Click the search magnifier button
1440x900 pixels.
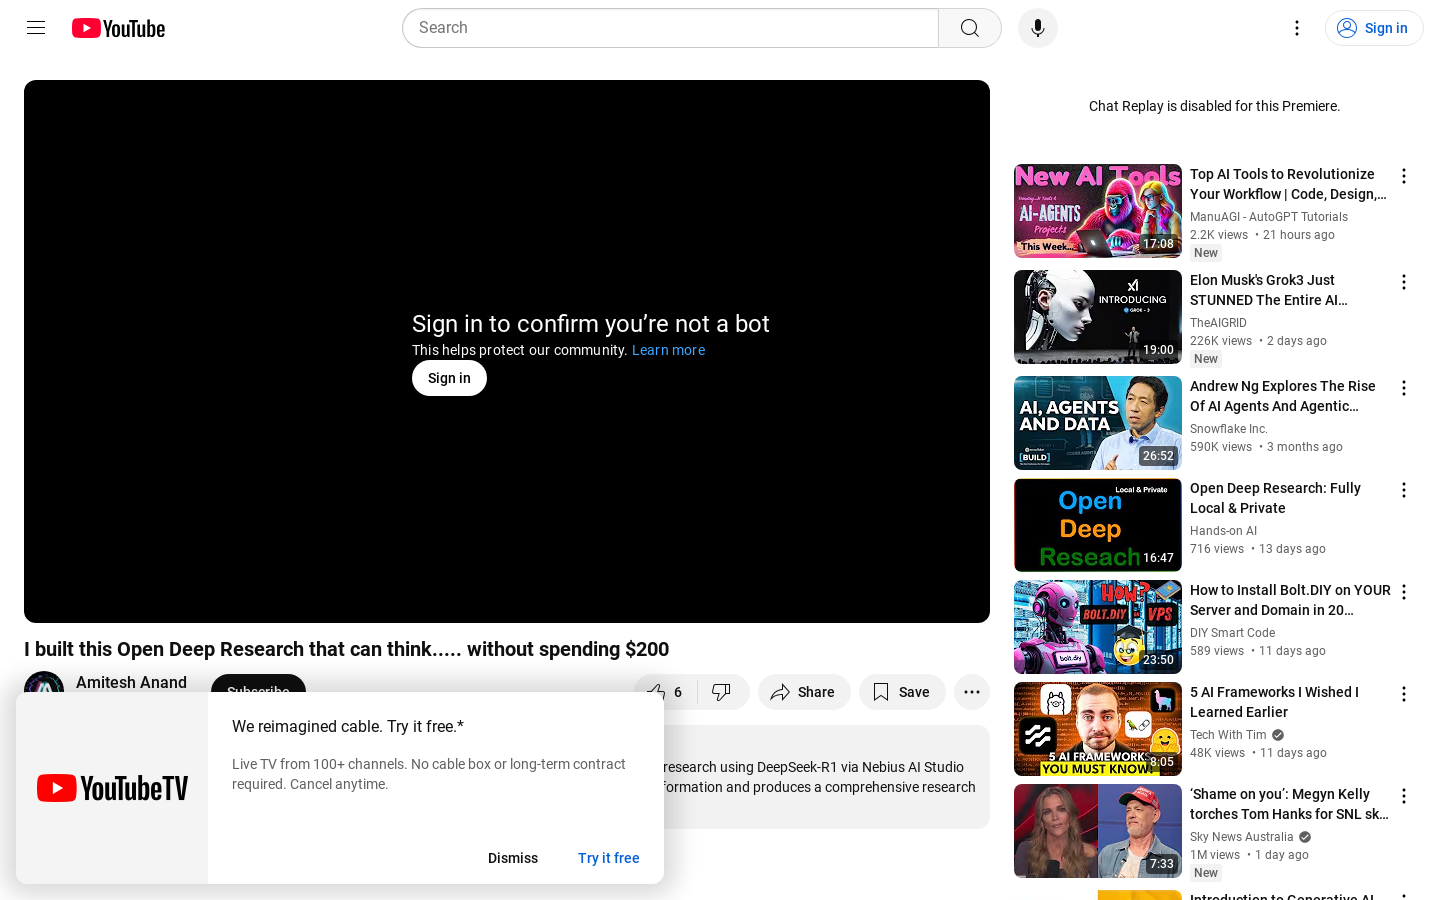tap(970, 28)
